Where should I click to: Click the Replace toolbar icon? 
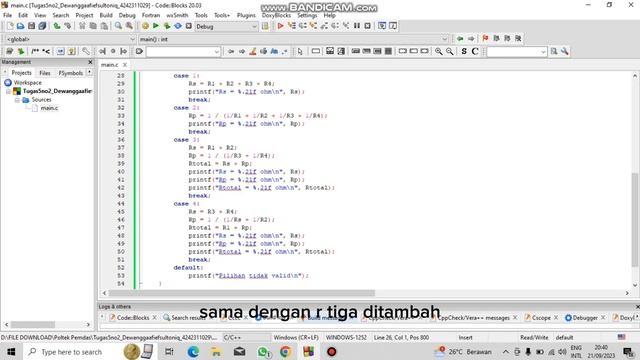[x=129, y=26]
